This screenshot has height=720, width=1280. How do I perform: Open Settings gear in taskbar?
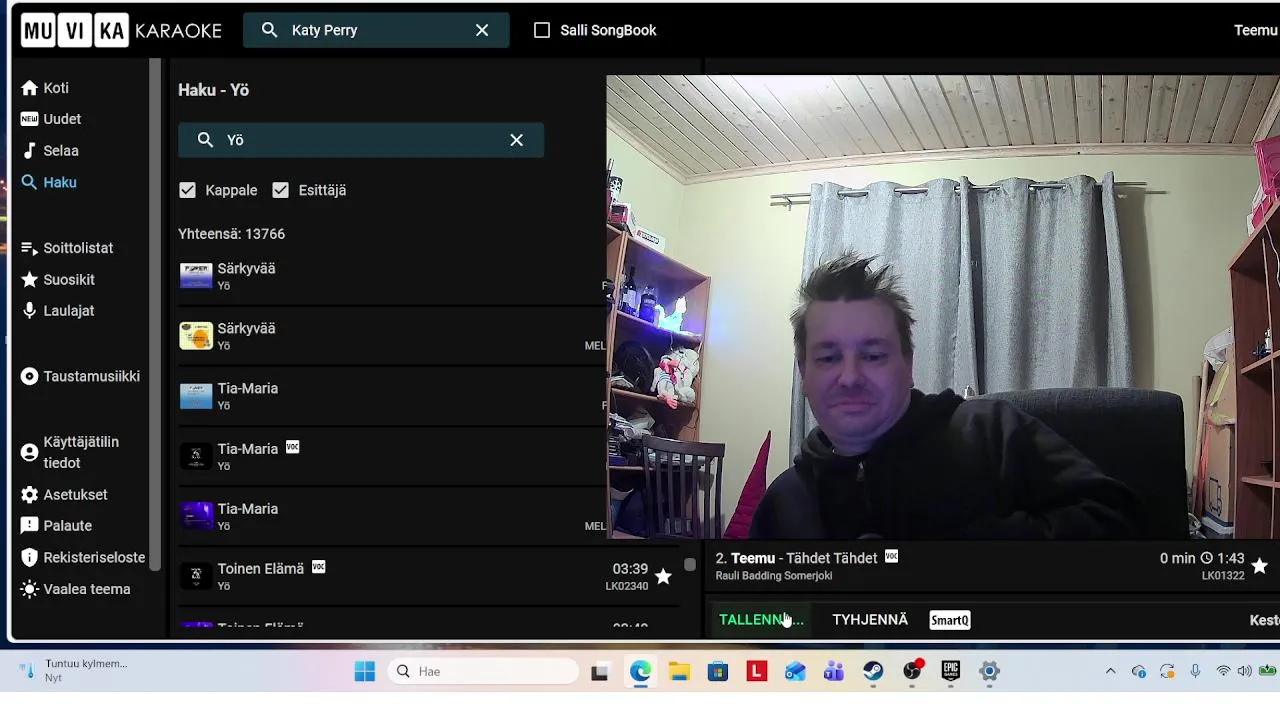989,672
